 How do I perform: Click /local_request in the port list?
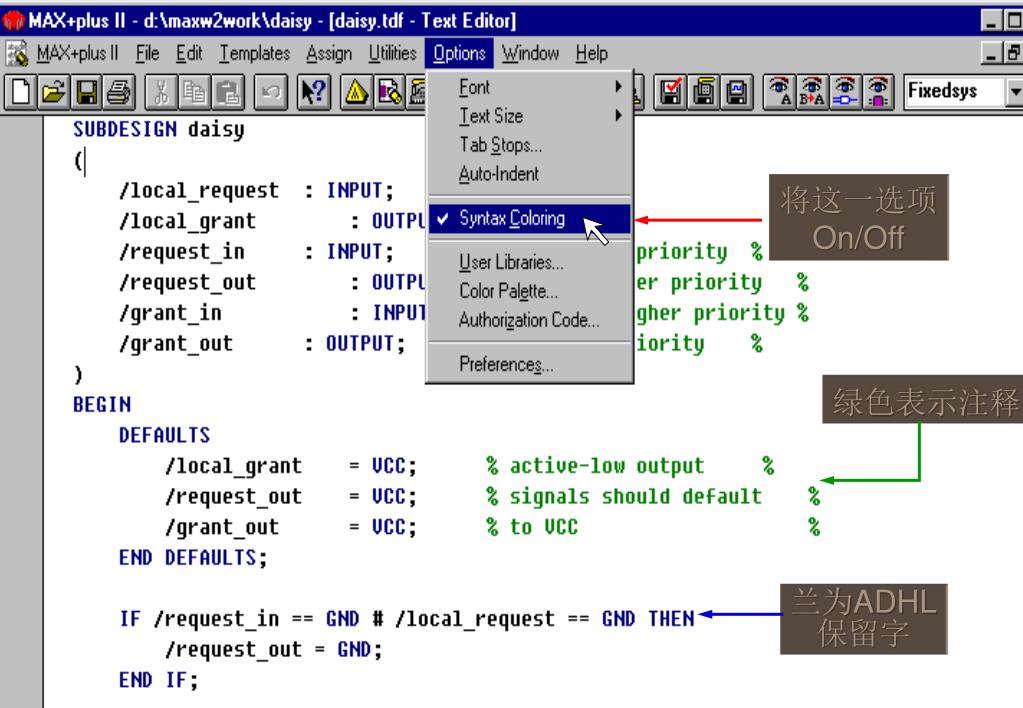[199, 191]
